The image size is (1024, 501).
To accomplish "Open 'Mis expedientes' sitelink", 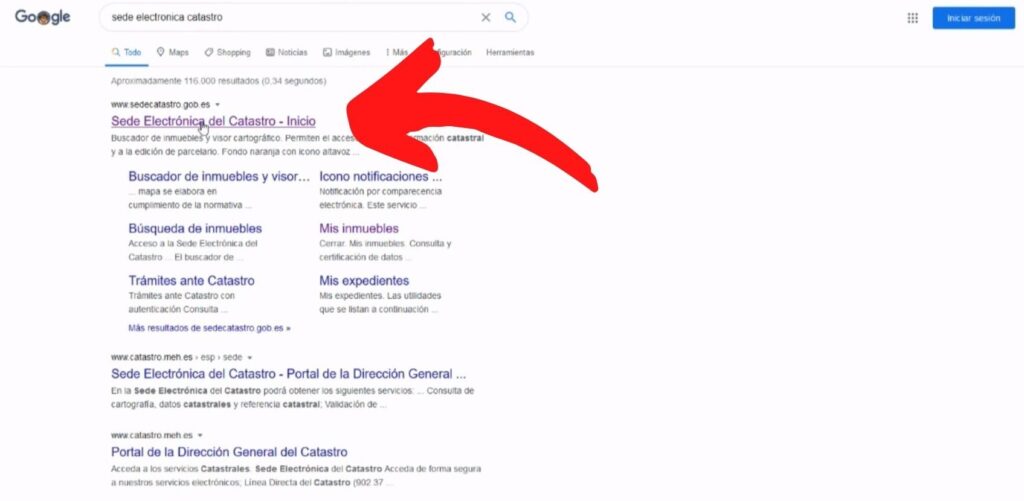I will (x=364, y=281).
